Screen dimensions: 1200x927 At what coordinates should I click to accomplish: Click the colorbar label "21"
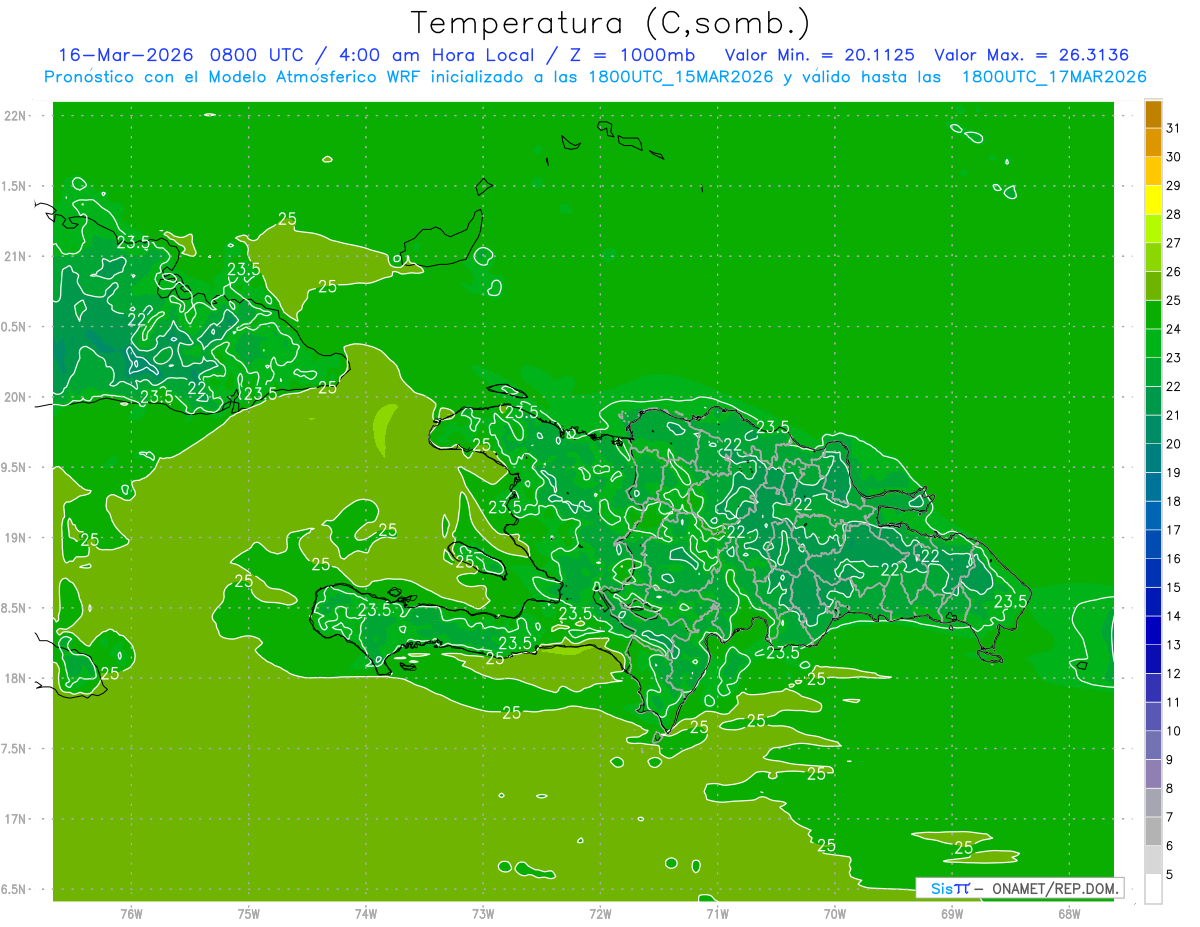pos(1173,415)
